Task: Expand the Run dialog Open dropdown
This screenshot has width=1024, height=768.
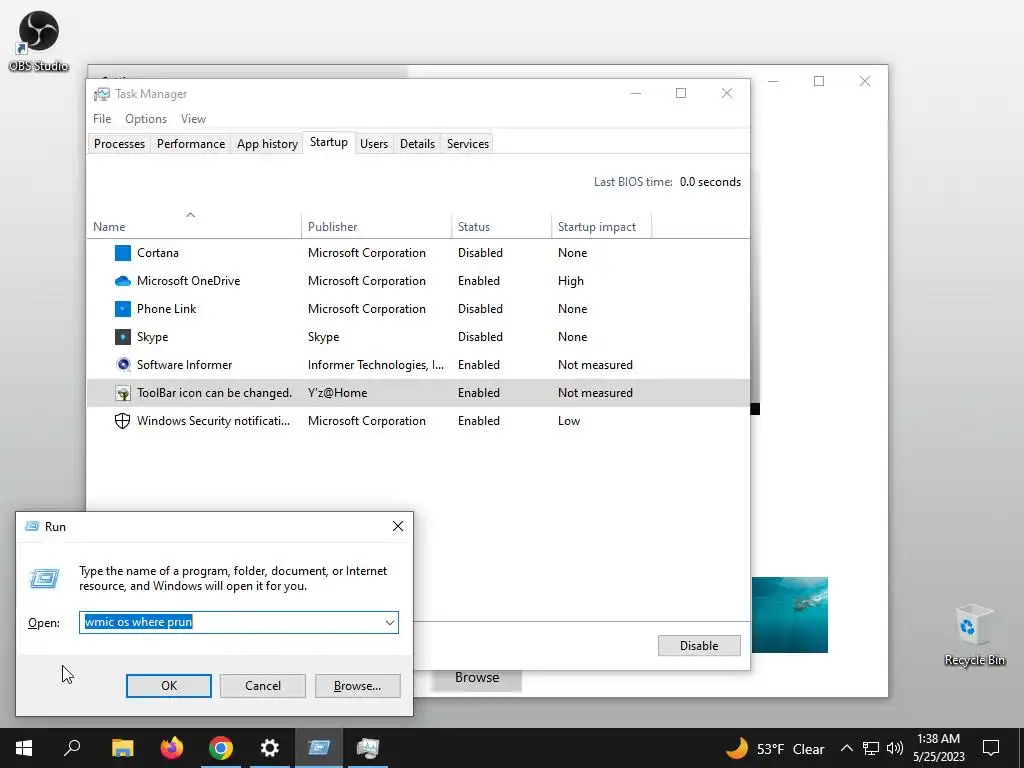Action: [x=390, y=622]
